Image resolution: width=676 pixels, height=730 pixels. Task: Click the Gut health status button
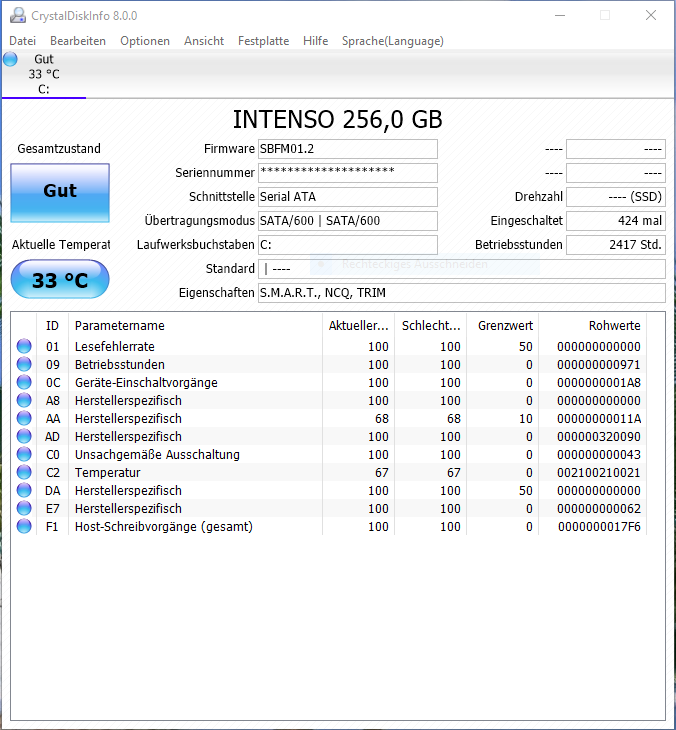(x=60, y=193)
